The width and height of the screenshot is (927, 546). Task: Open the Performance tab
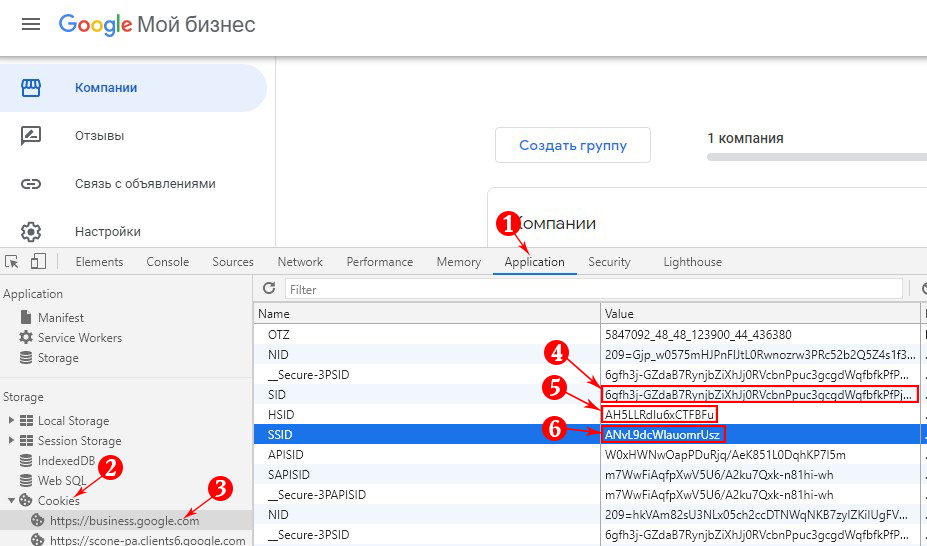click(x=380, y=262)
